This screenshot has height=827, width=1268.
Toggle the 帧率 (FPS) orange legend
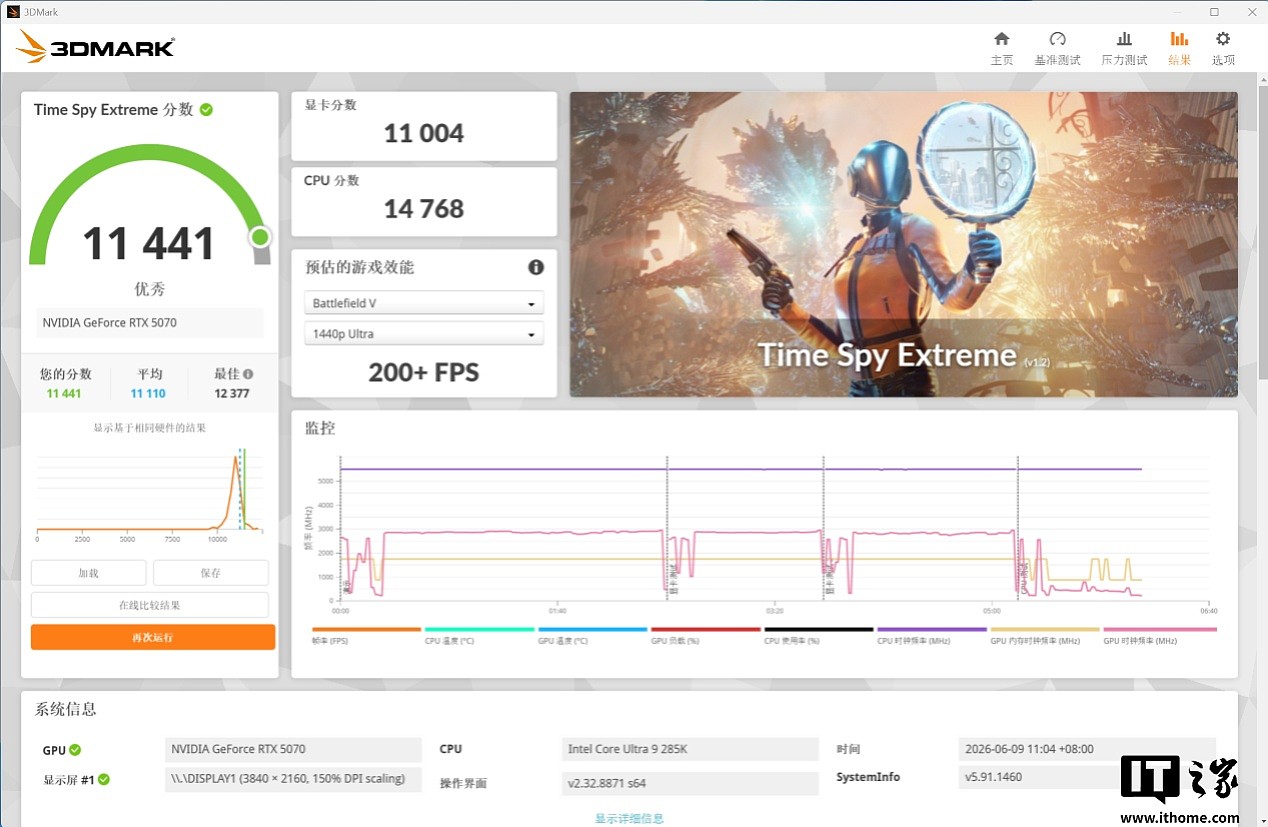(x=366, y=635)
